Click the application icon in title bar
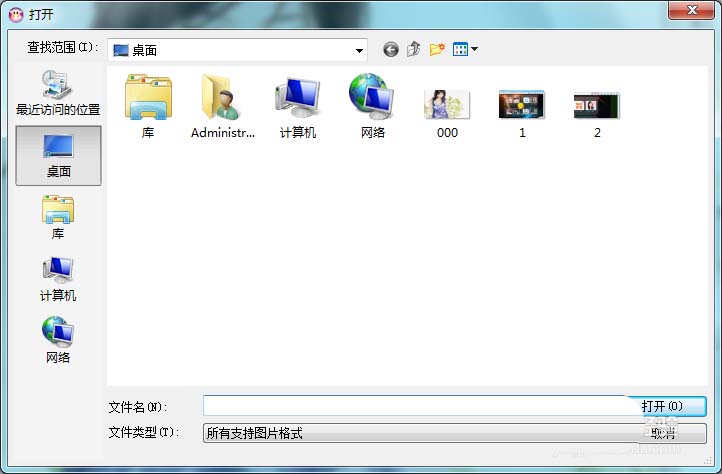Viewport: 722px width, 474px height. point(16,15)
